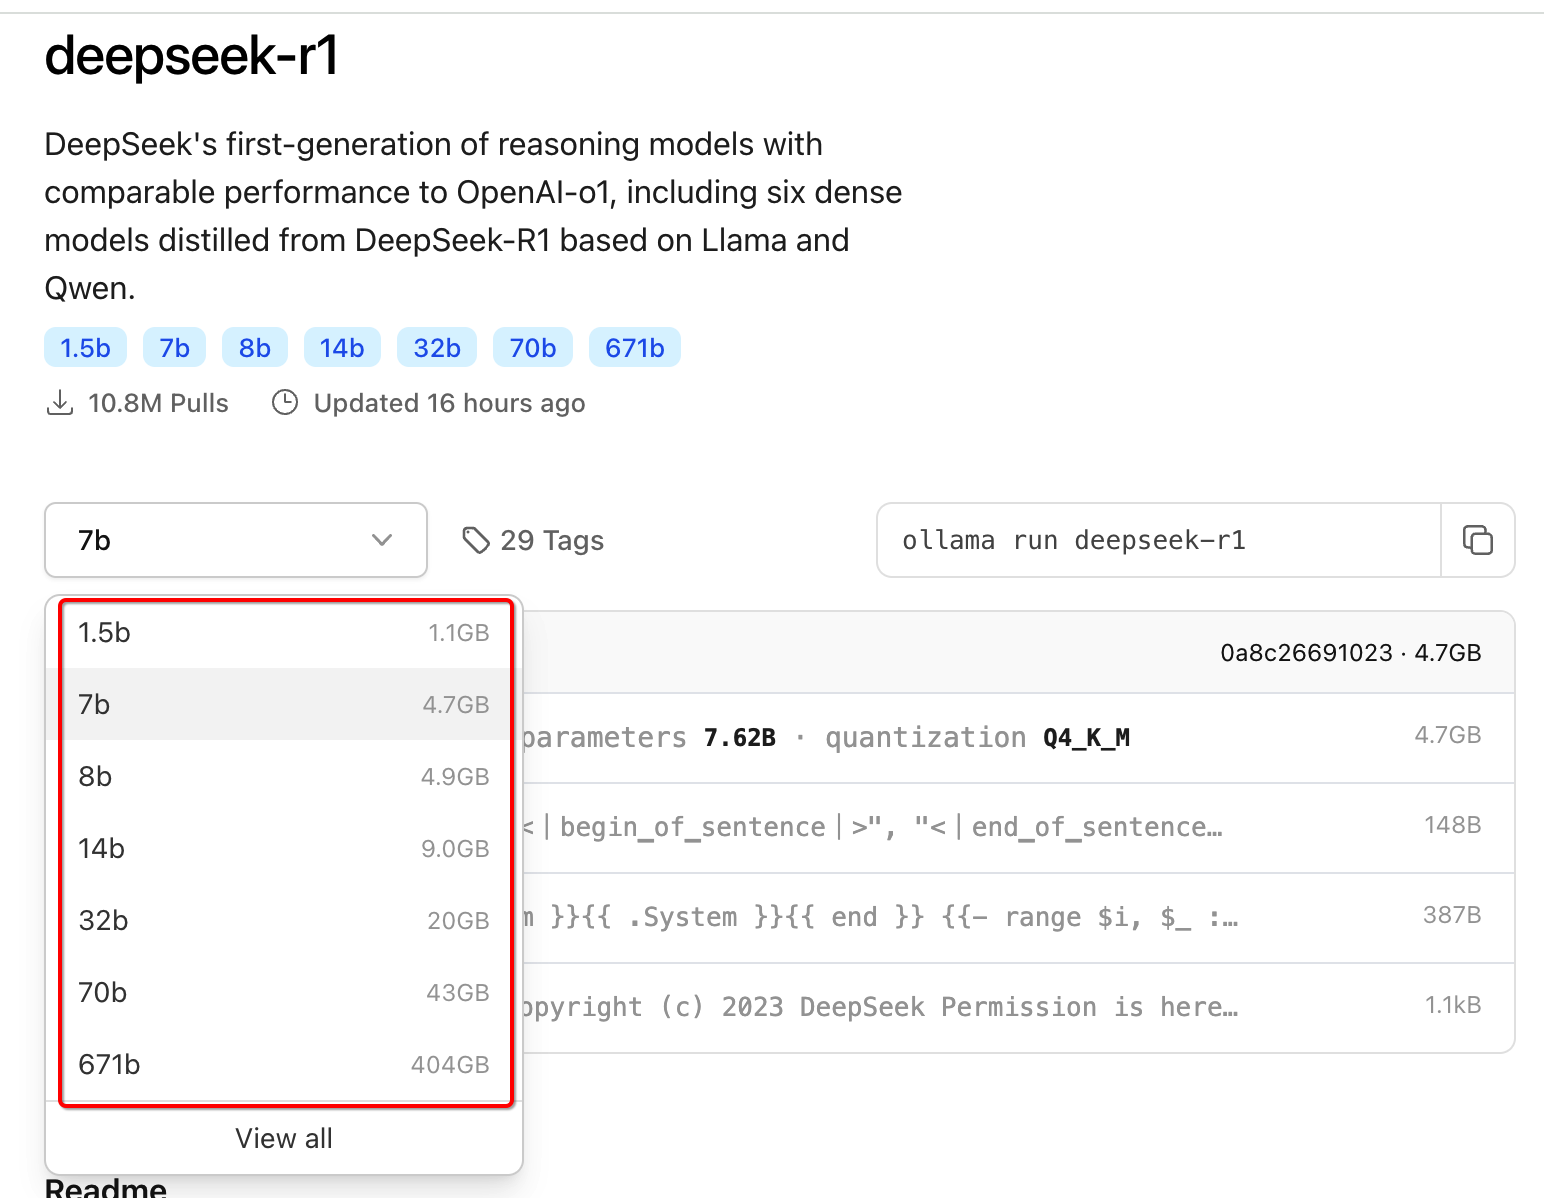Click the 7b blue tag badge
Image resolution: width=1544 pixels, height=1198 pixels.
click(174, 348)
